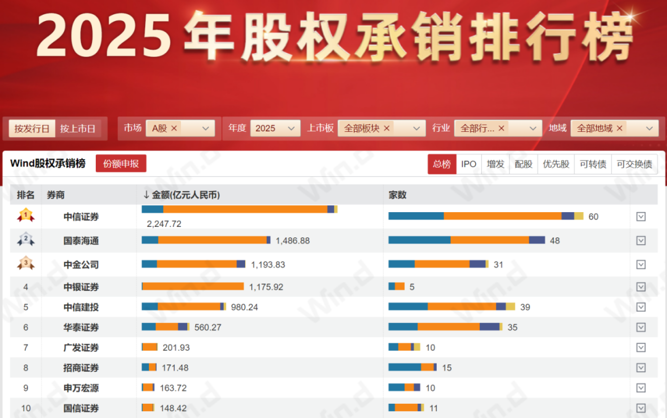Viewport: 667px width, 418px height.
Task: Switch to the 可转债 tab
Action: coord(594,164)
